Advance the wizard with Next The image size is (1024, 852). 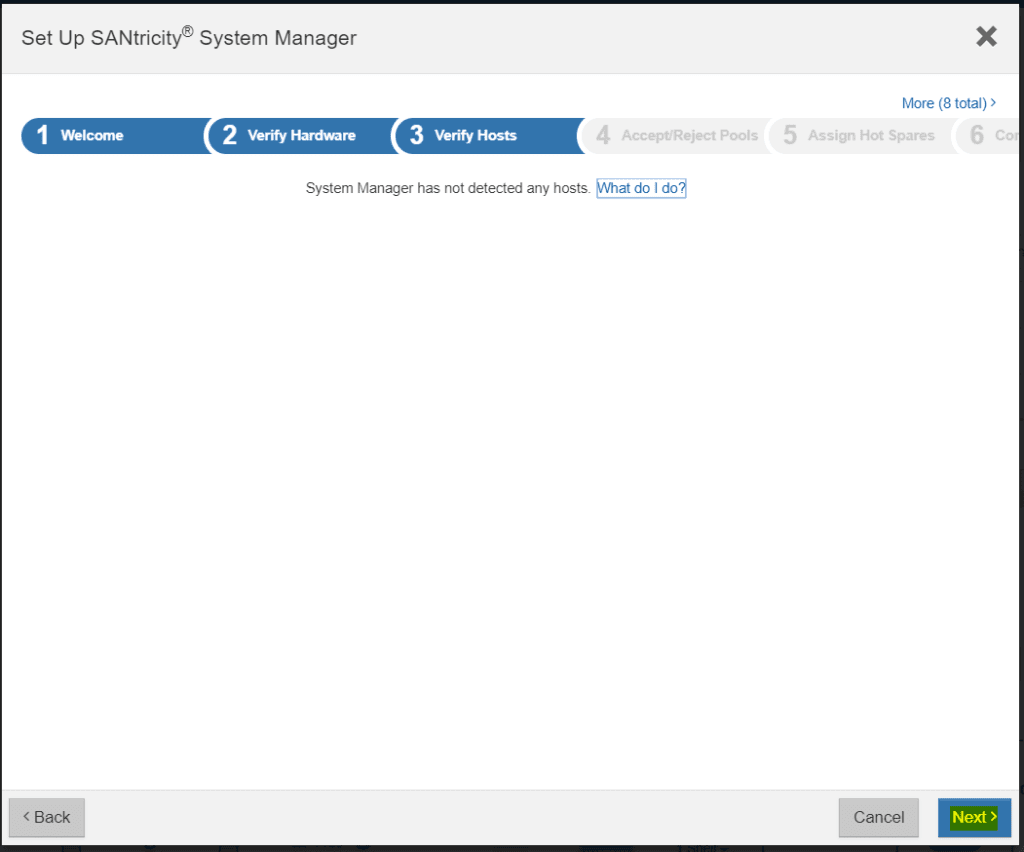coord(973,817)
